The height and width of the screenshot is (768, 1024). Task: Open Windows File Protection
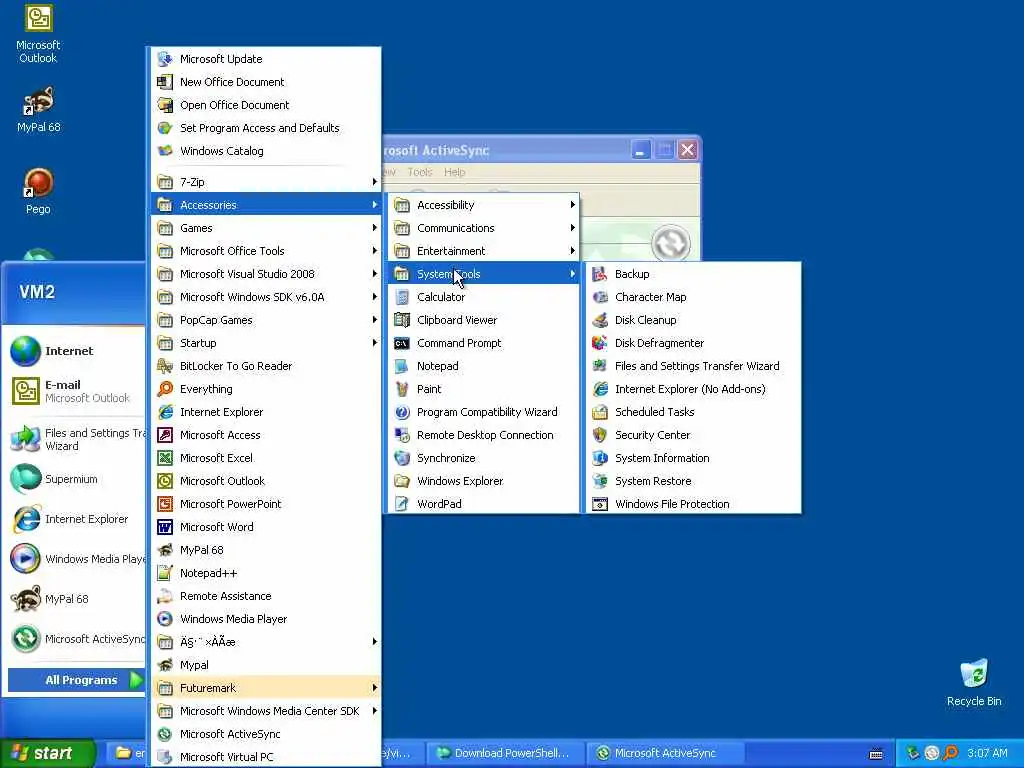click(x=693, y=504)
